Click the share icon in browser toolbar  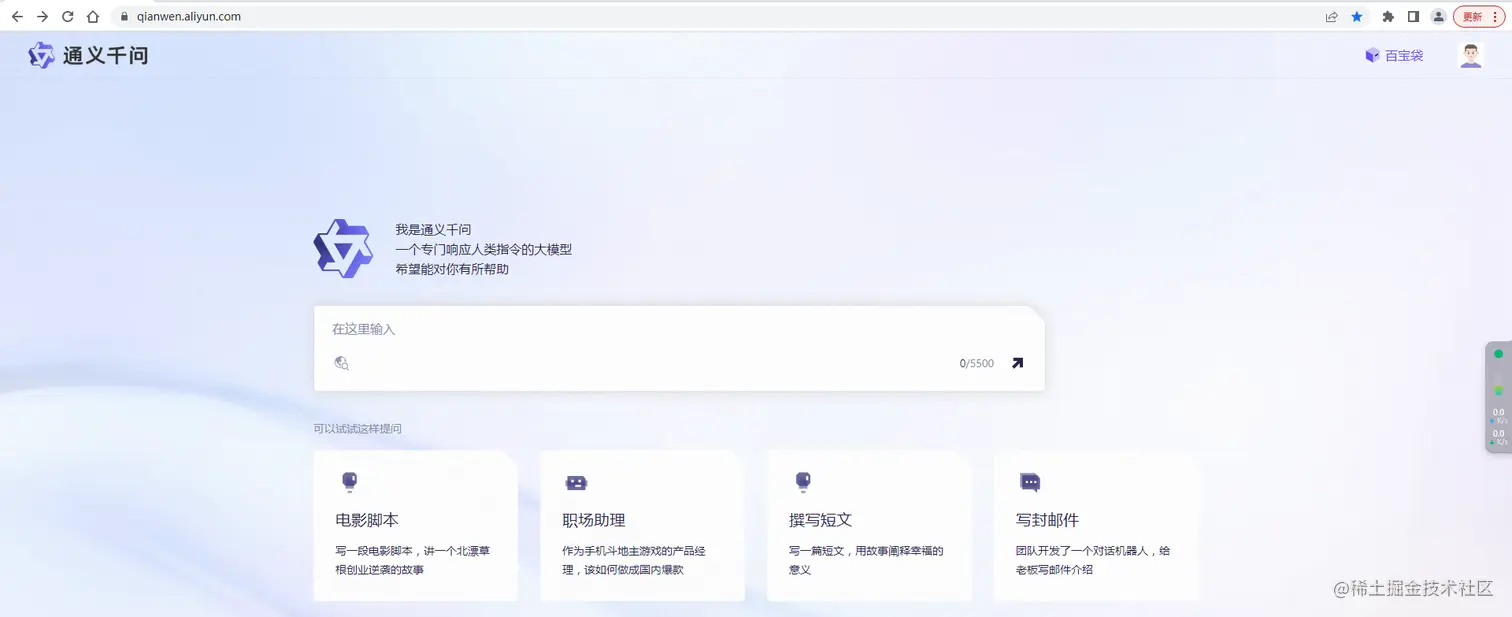(1331, 16)
